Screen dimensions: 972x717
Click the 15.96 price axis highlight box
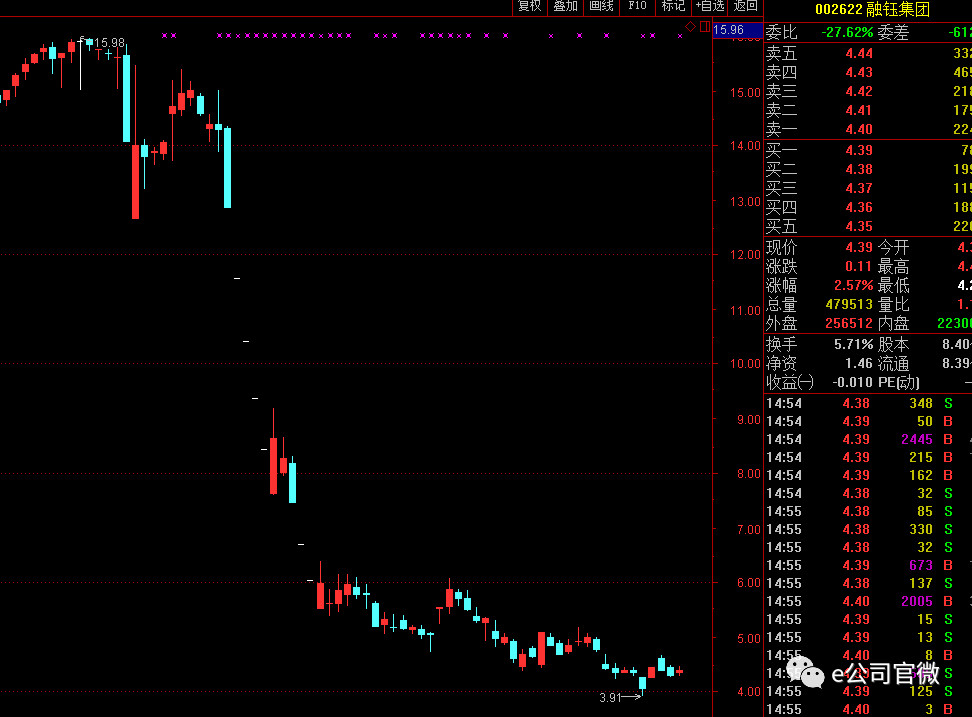(729, 30)
